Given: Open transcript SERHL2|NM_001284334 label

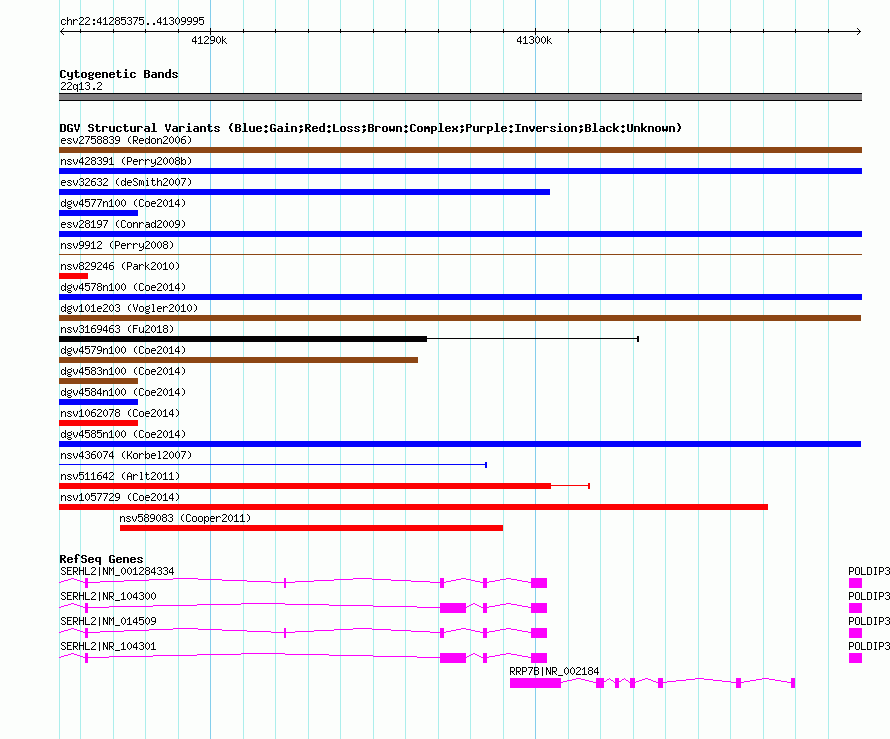Looking at the screenshot, I should (117, 572).
